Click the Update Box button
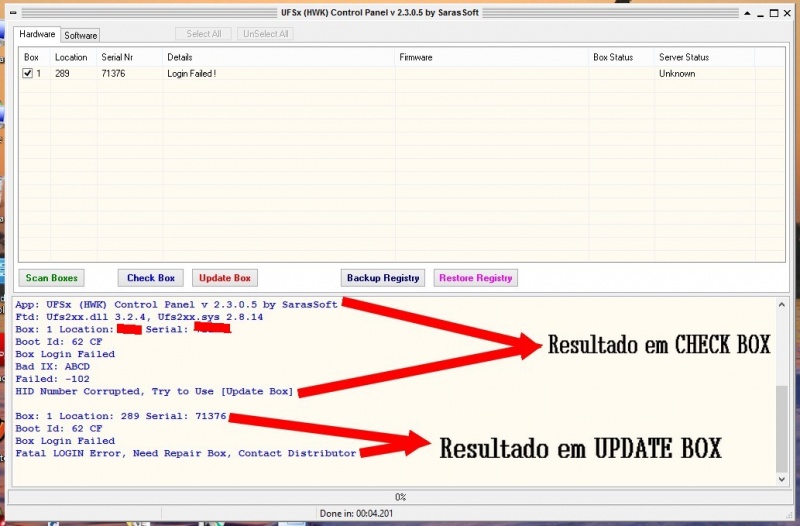 225,278
